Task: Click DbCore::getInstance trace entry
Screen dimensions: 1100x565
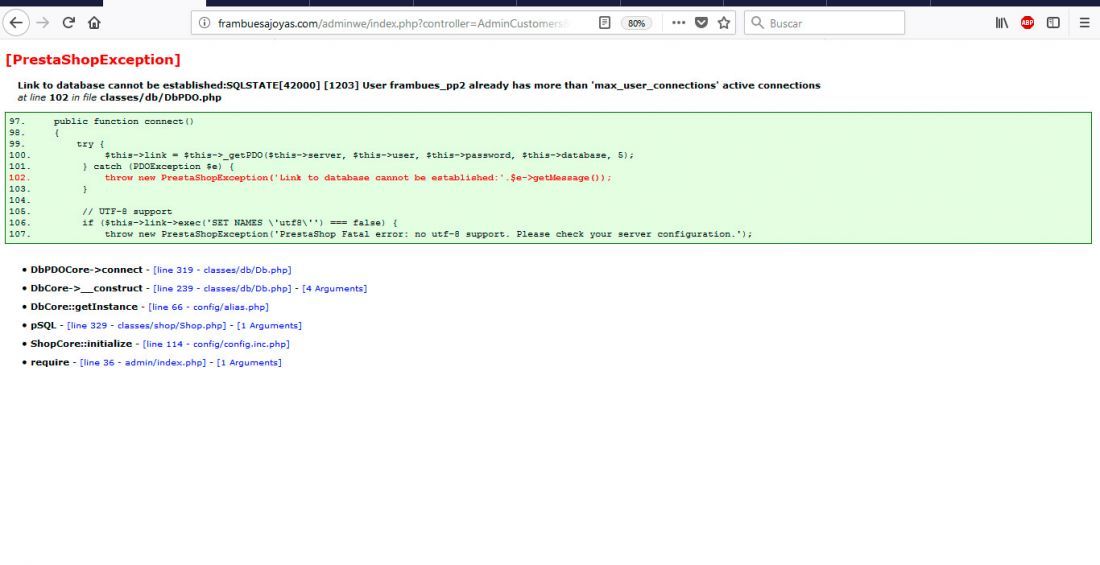Action: 84,307
